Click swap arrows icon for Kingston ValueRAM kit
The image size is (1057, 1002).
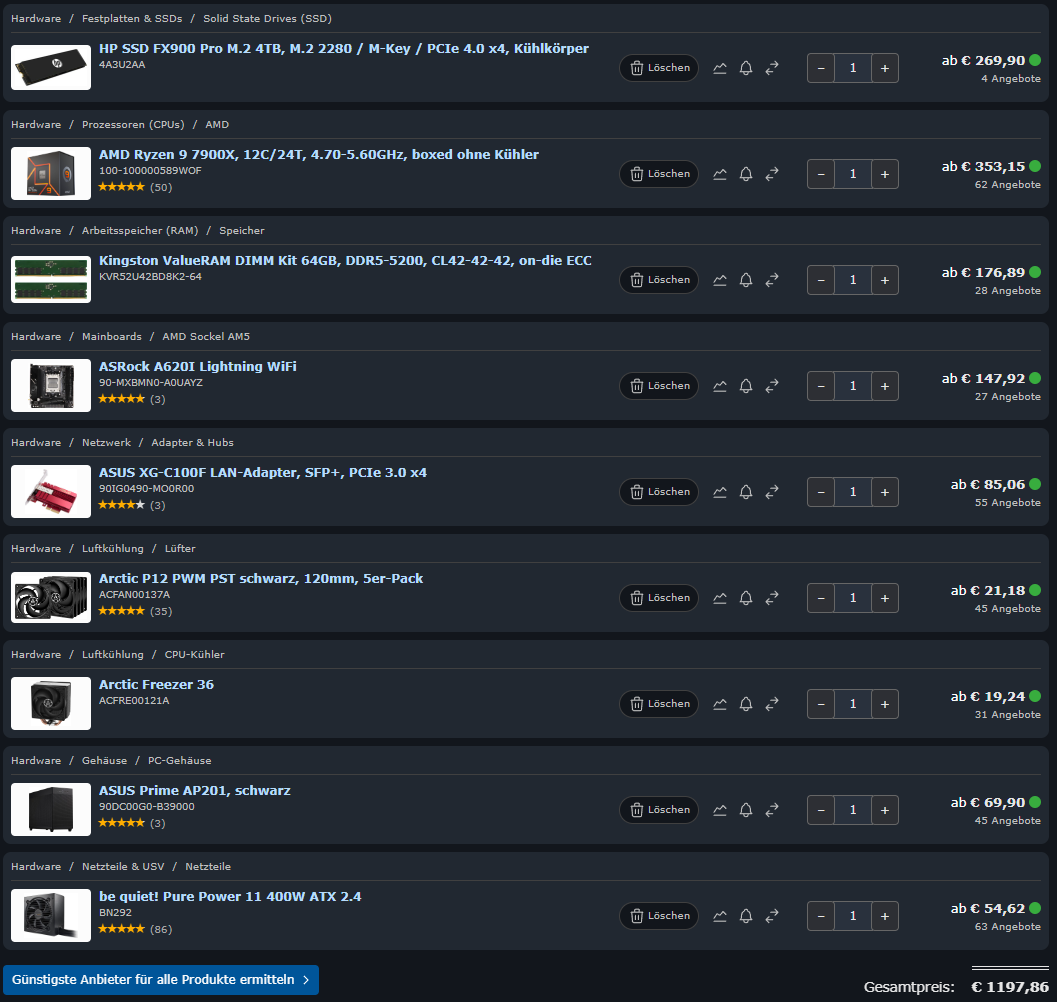pos(772,280)
